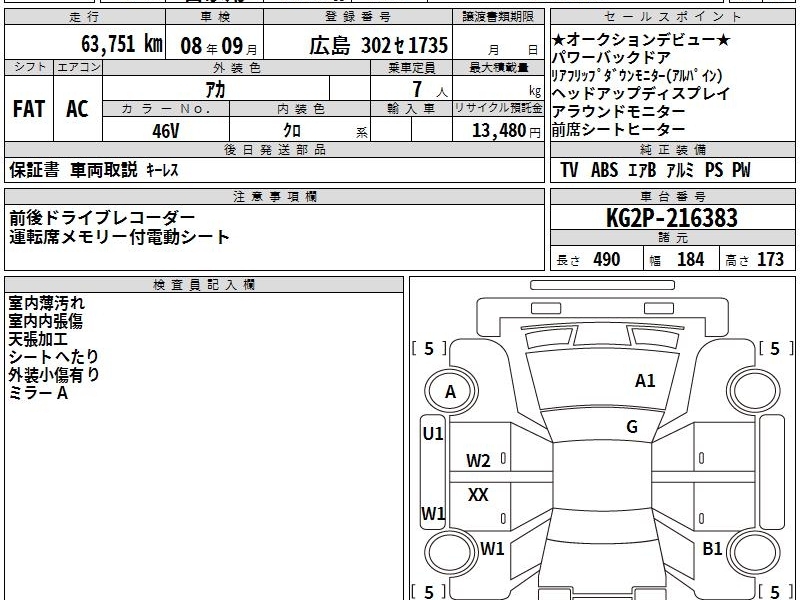Viewport: 800px width, 600px height.
Task: Click the AC air conditioner value
Action: click(77, 108)
